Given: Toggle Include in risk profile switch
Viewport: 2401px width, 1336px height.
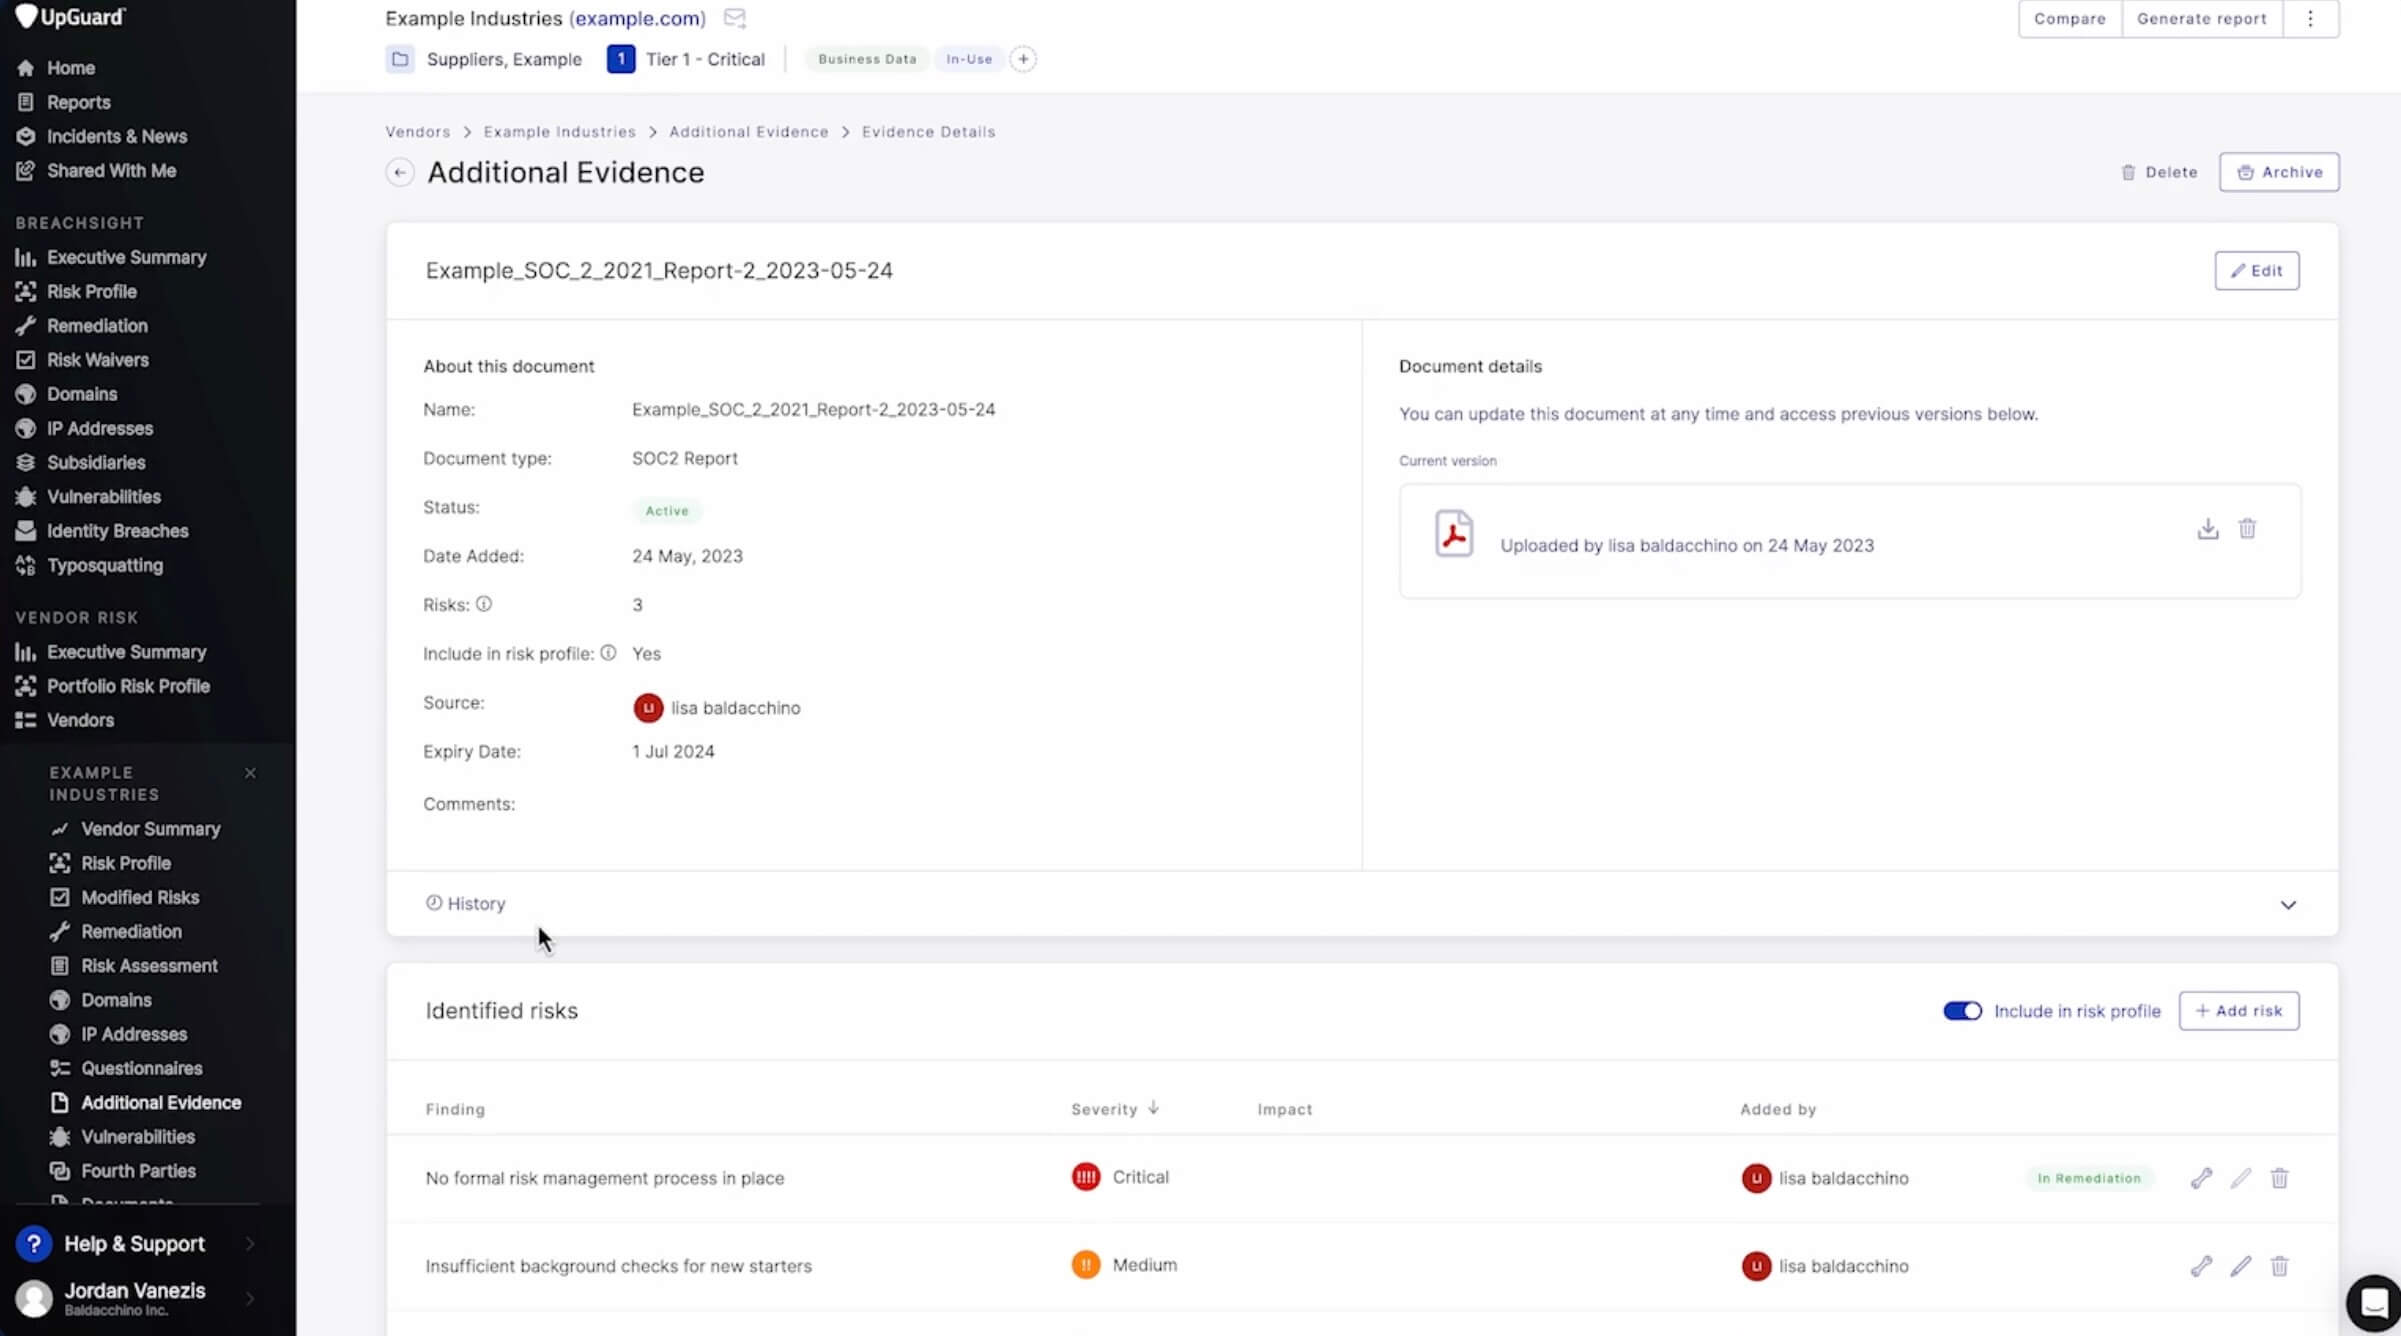Looking at the screenshot, I should pos(1961,1011).
